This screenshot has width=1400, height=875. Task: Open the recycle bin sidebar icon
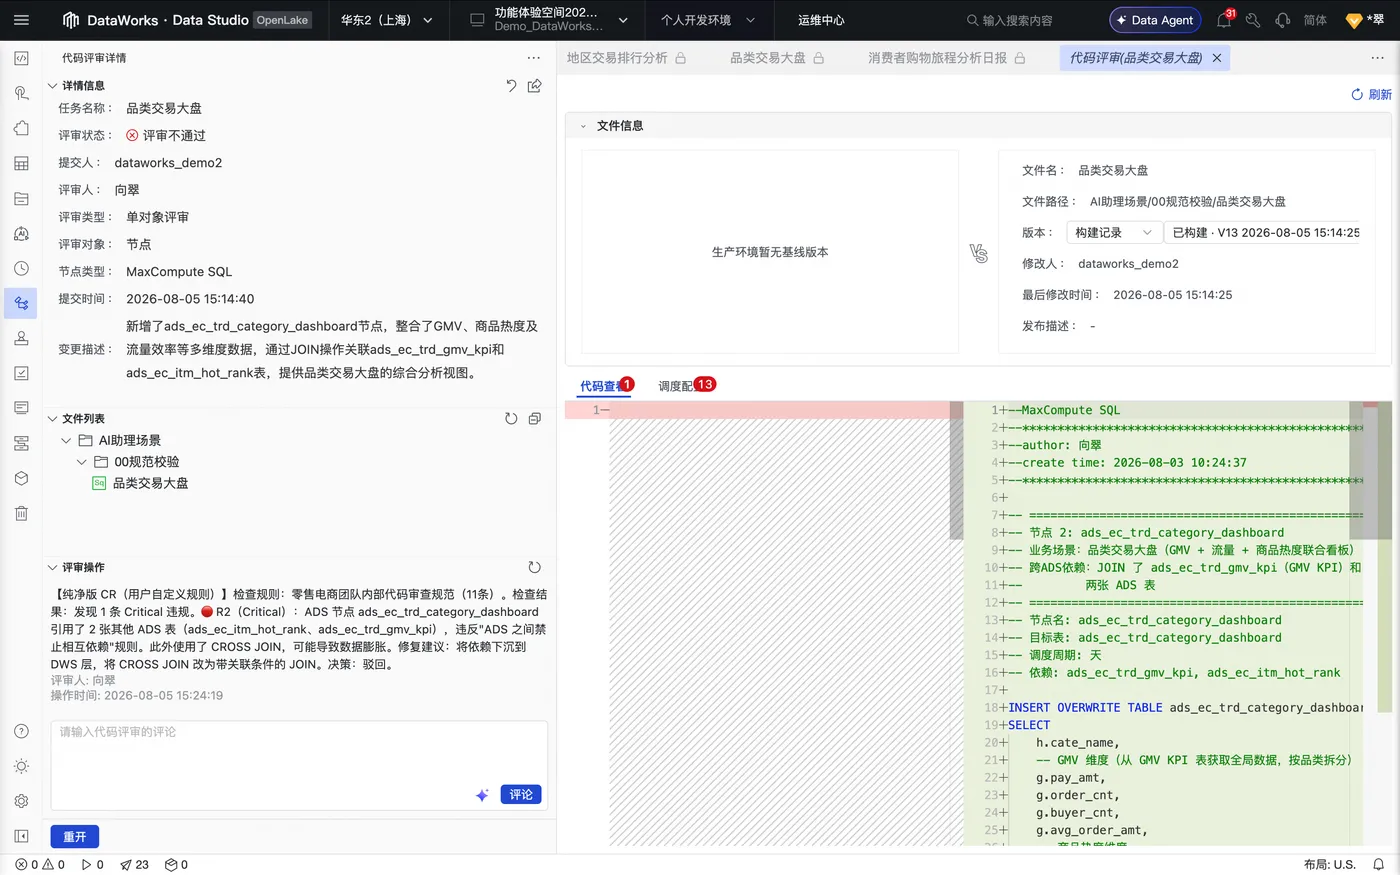21,514
